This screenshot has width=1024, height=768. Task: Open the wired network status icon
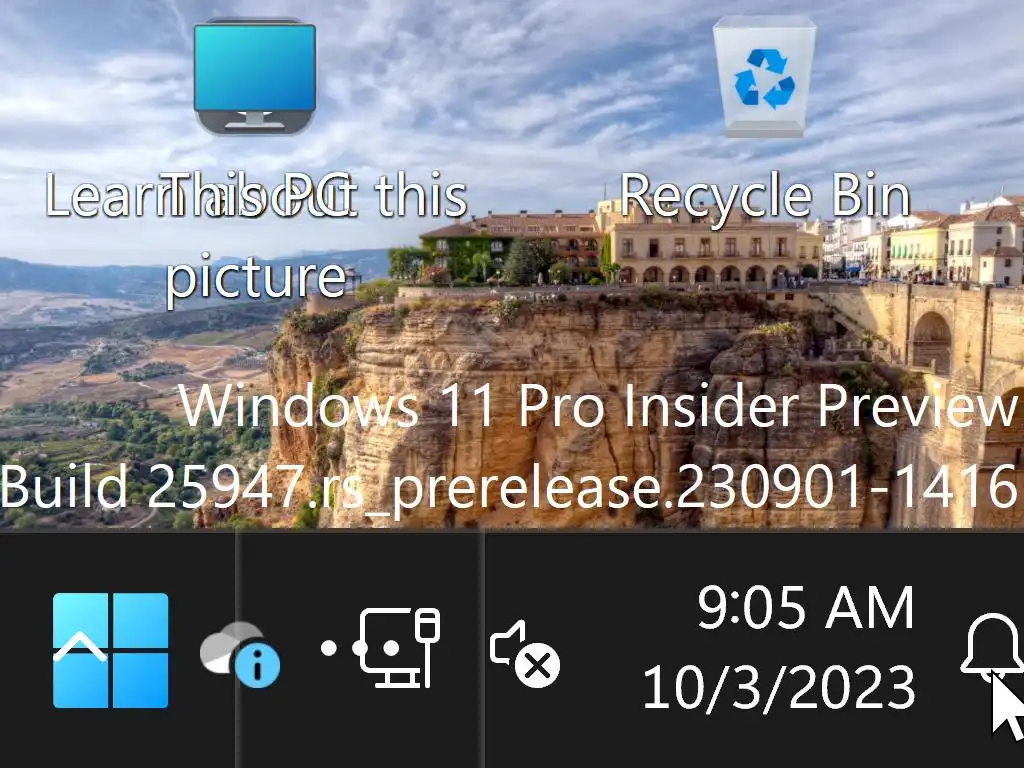400,648
